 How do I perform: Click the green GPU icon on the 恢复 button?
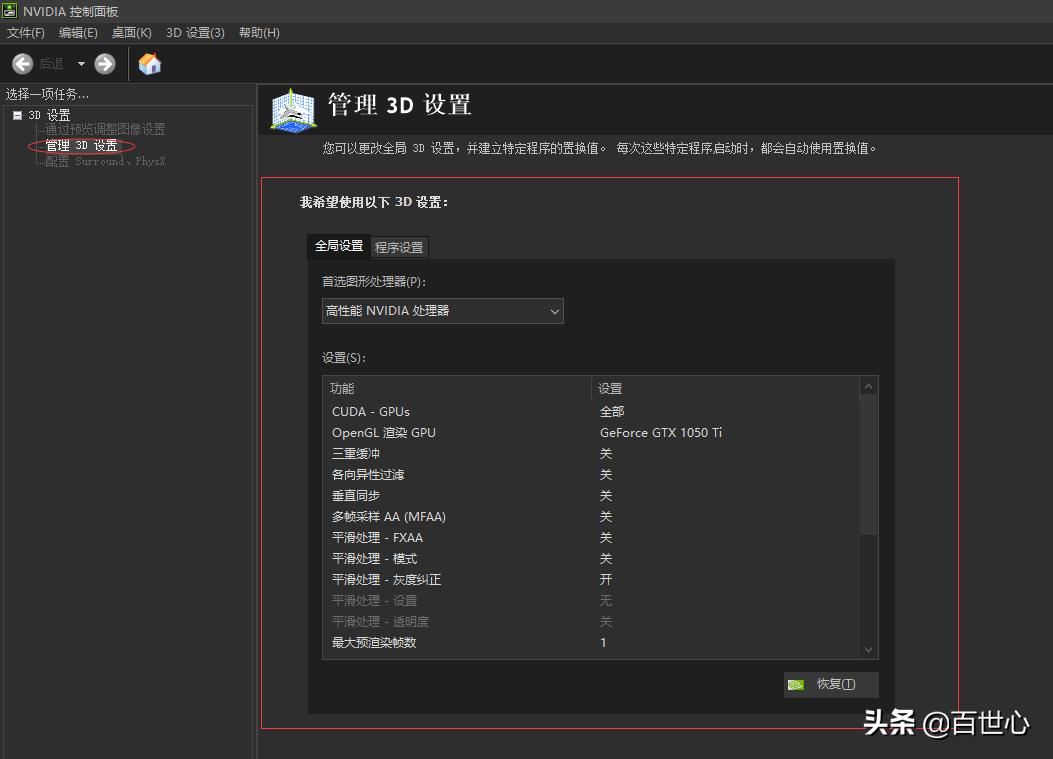click(797, 684)
